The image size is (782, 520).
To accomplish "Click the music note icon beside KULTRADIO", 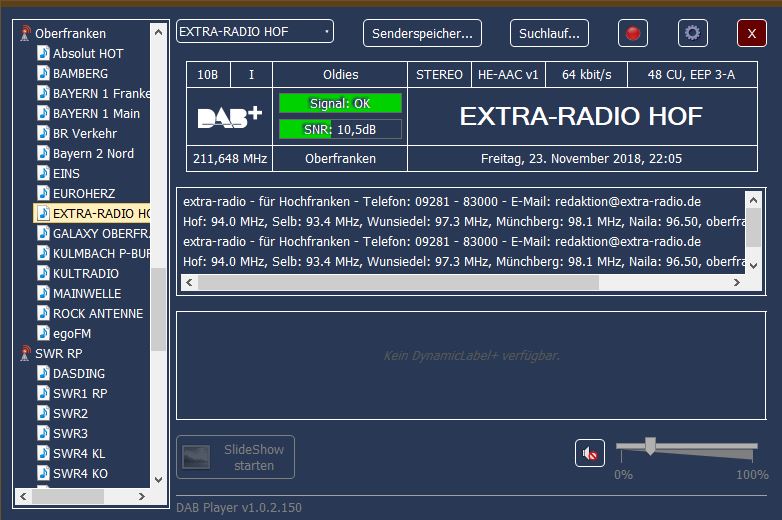I will click(43, 273).
